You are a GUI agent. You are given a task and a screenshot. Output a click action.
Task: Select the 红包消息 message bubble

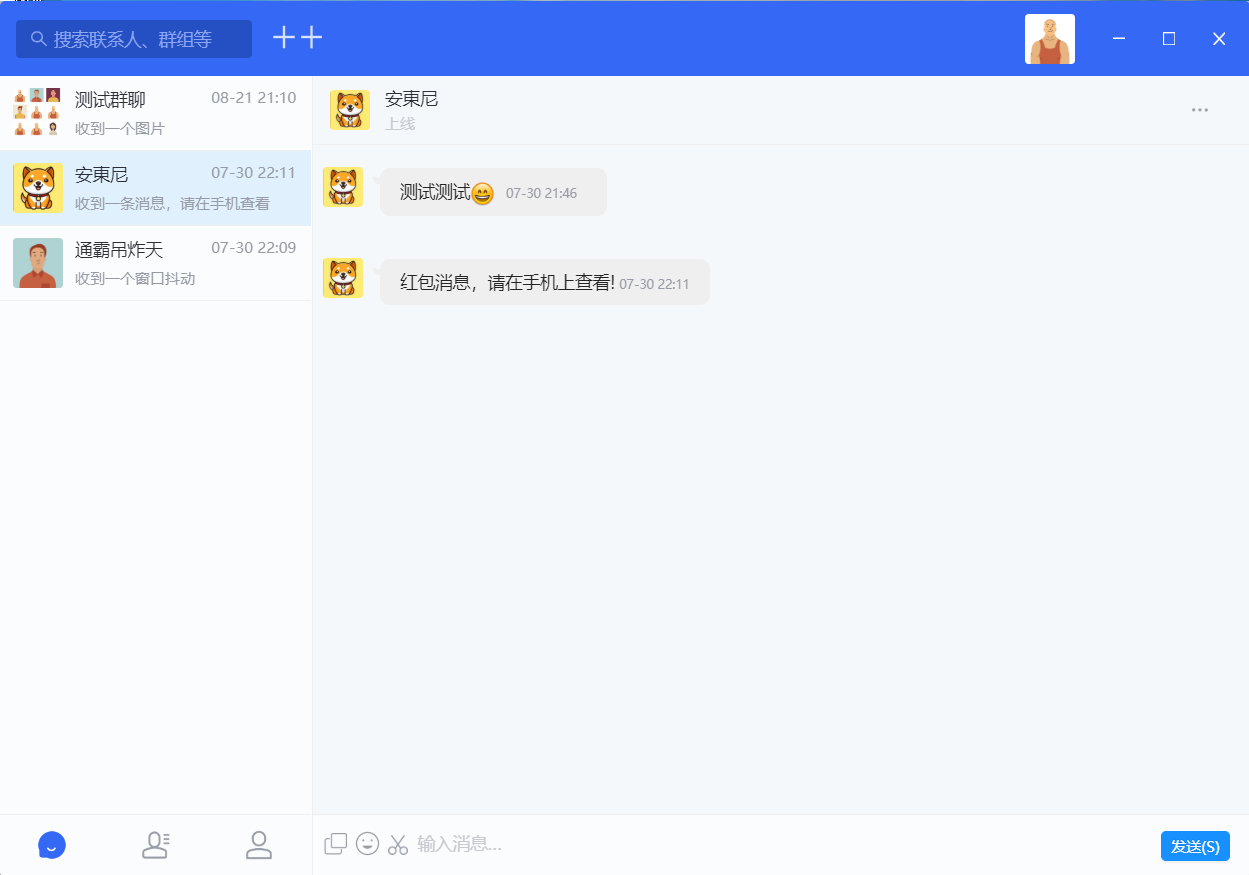[544, 282]
